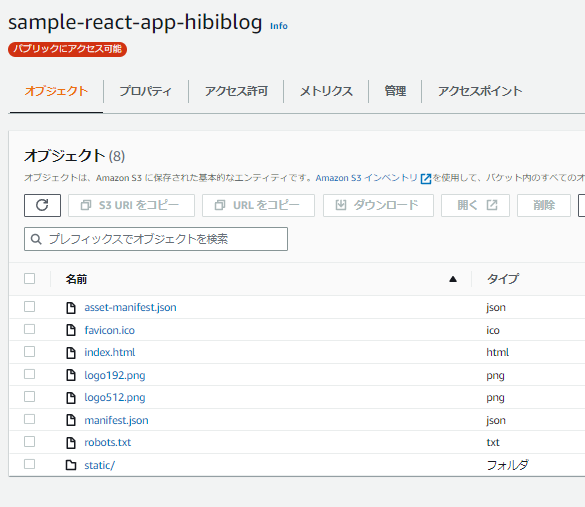Open the static/ folder link
Image resolution: width=585 pixels, height=507 pixels.
(x=100, y=465)
